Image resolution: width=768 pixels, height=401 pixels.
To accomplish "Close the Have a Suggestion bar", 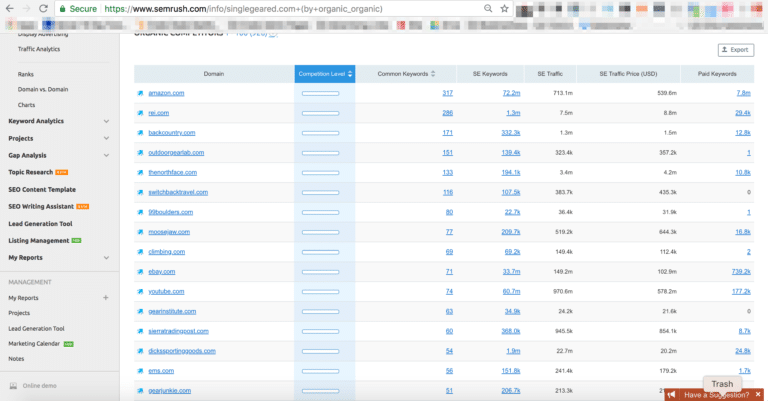I will [x=758, y=395].
